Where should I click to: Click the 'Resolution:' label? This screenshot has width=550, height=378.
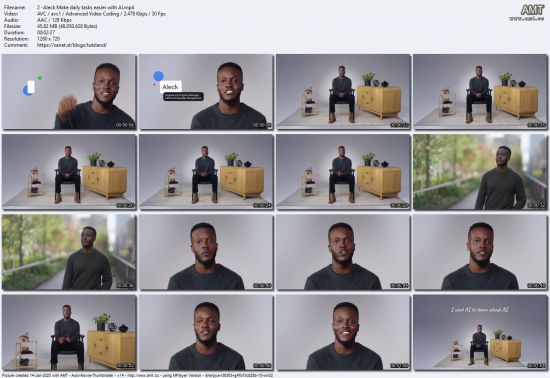click(16, 39)
